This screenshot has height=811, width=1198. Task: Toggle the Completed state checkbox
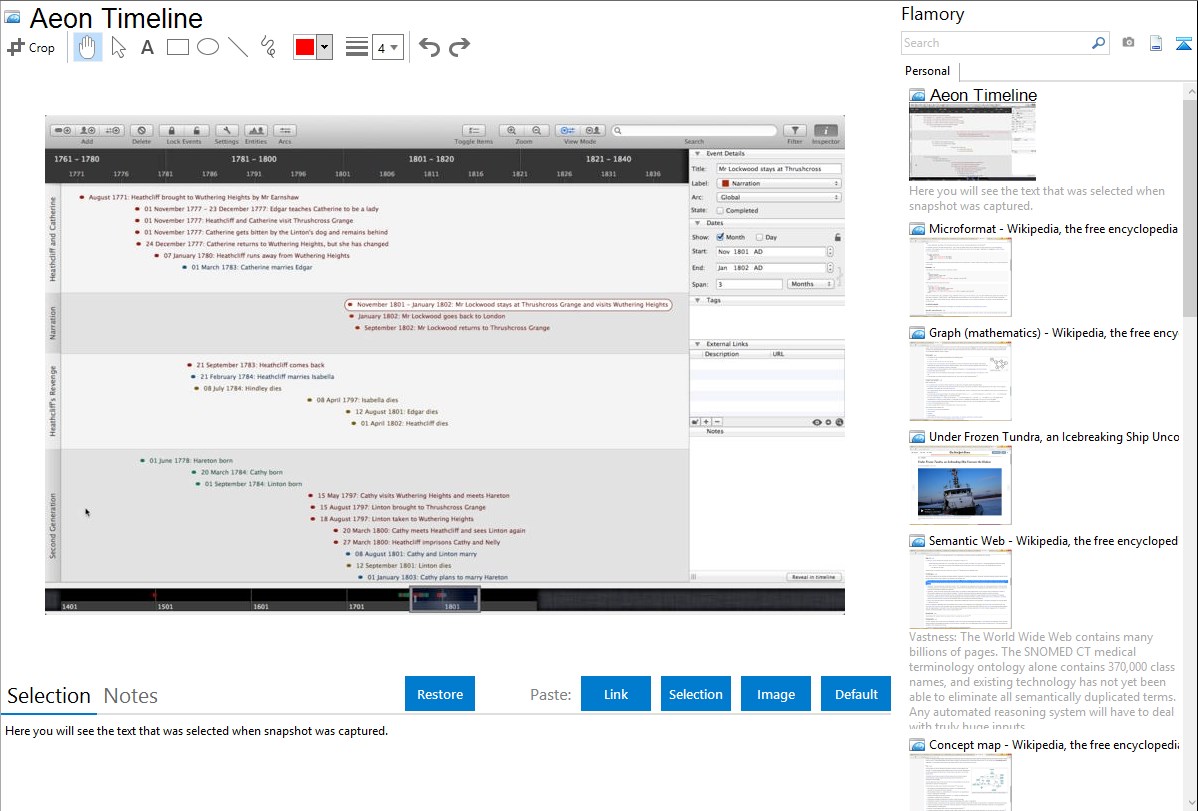pos(720,211)
